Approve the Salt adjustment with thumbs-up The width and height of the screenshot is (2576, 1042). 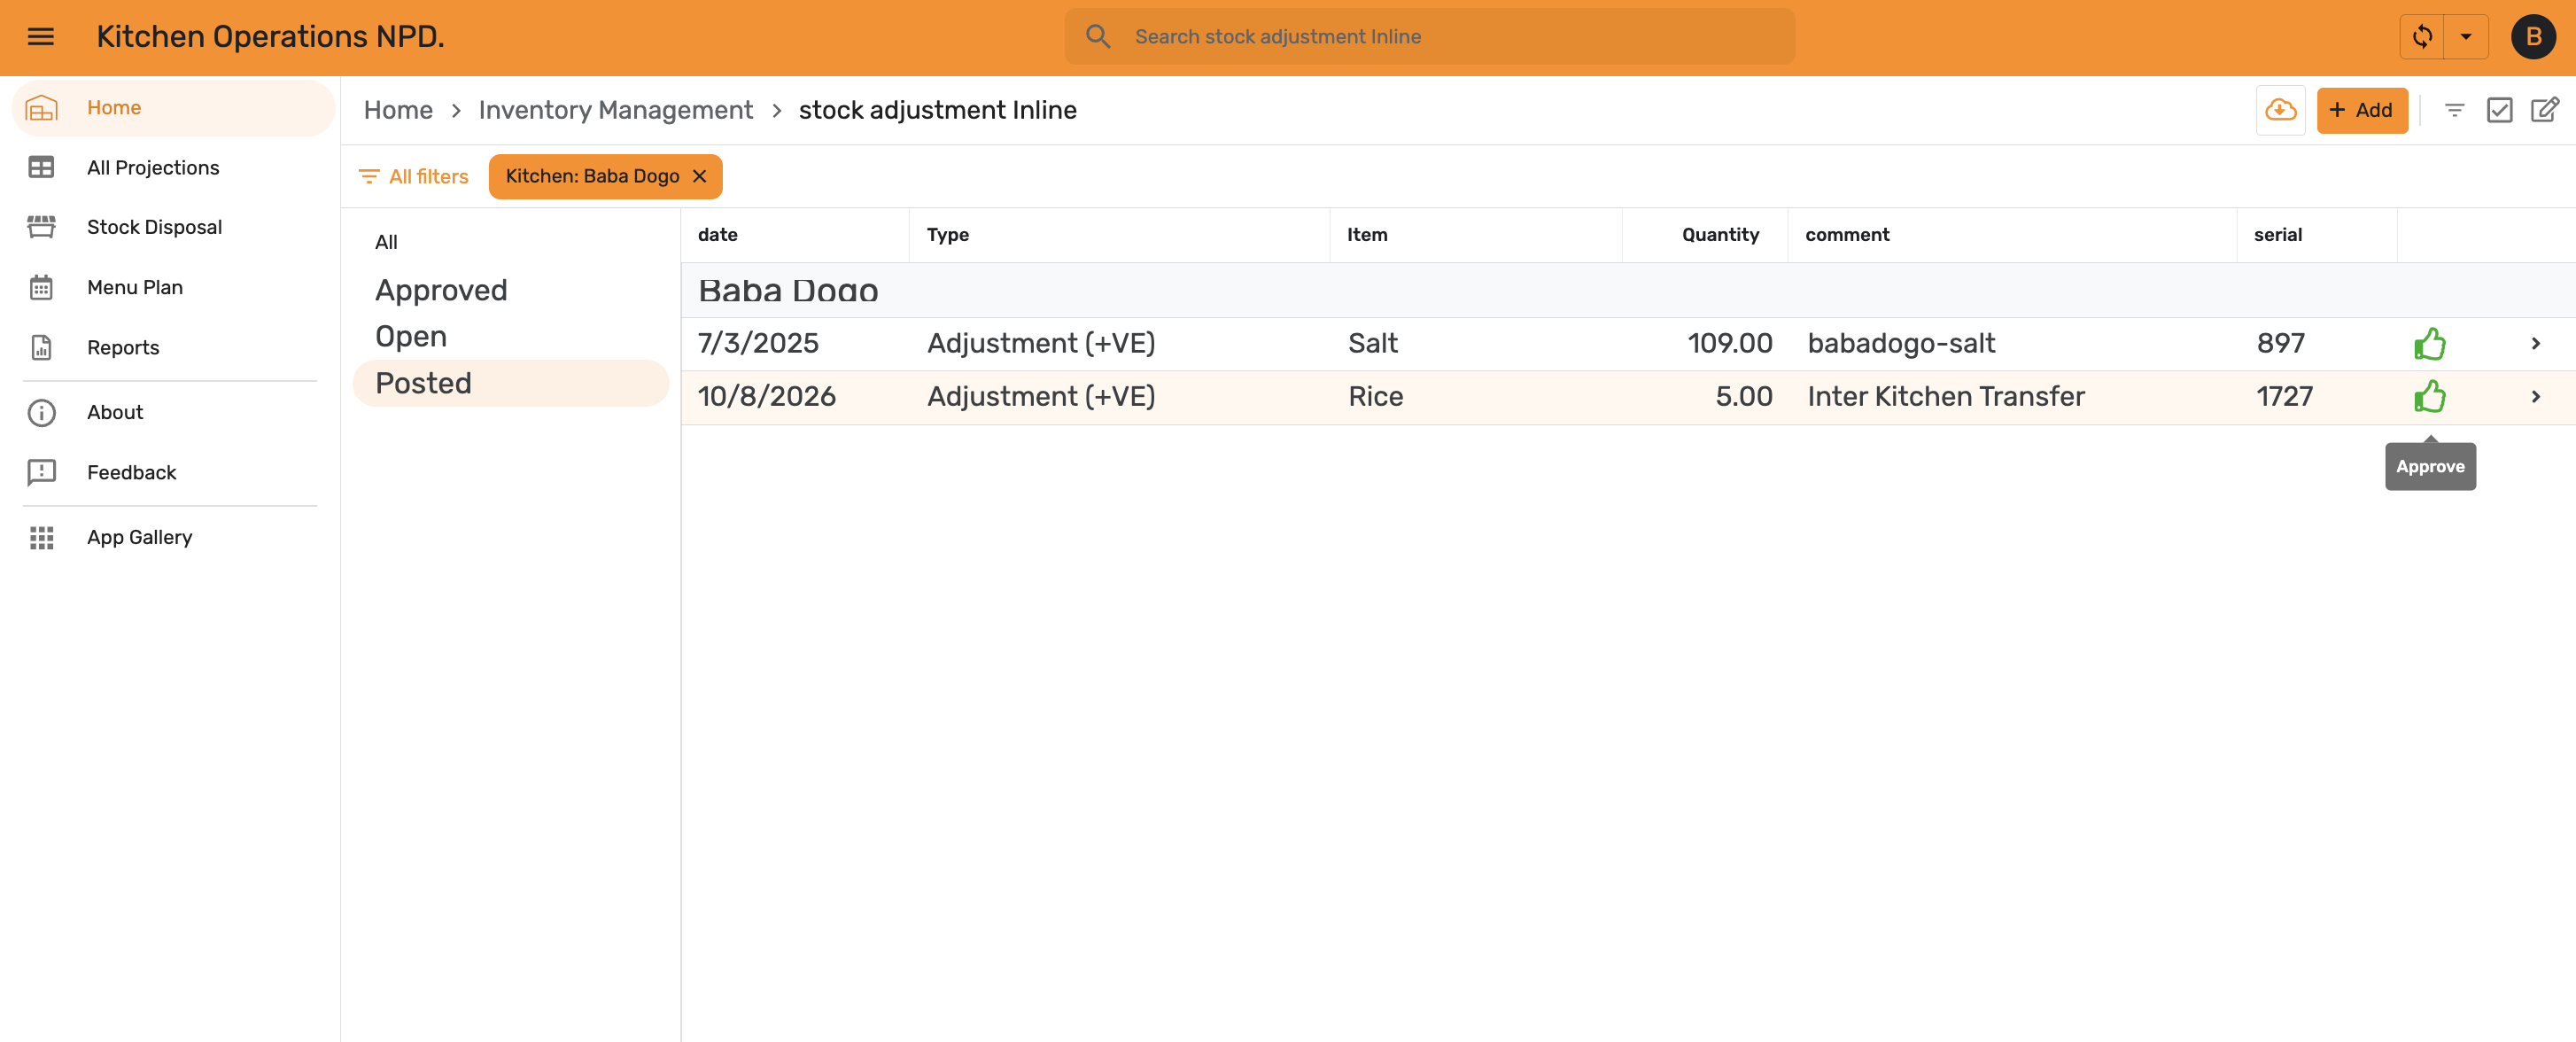click(2429, 344)
